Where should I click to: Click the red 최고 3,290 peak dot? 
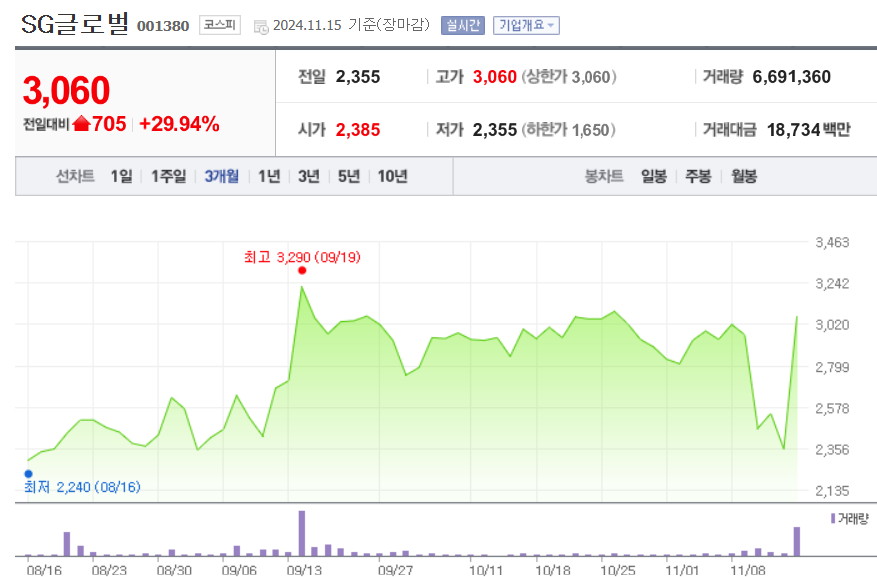coord(302,271)
